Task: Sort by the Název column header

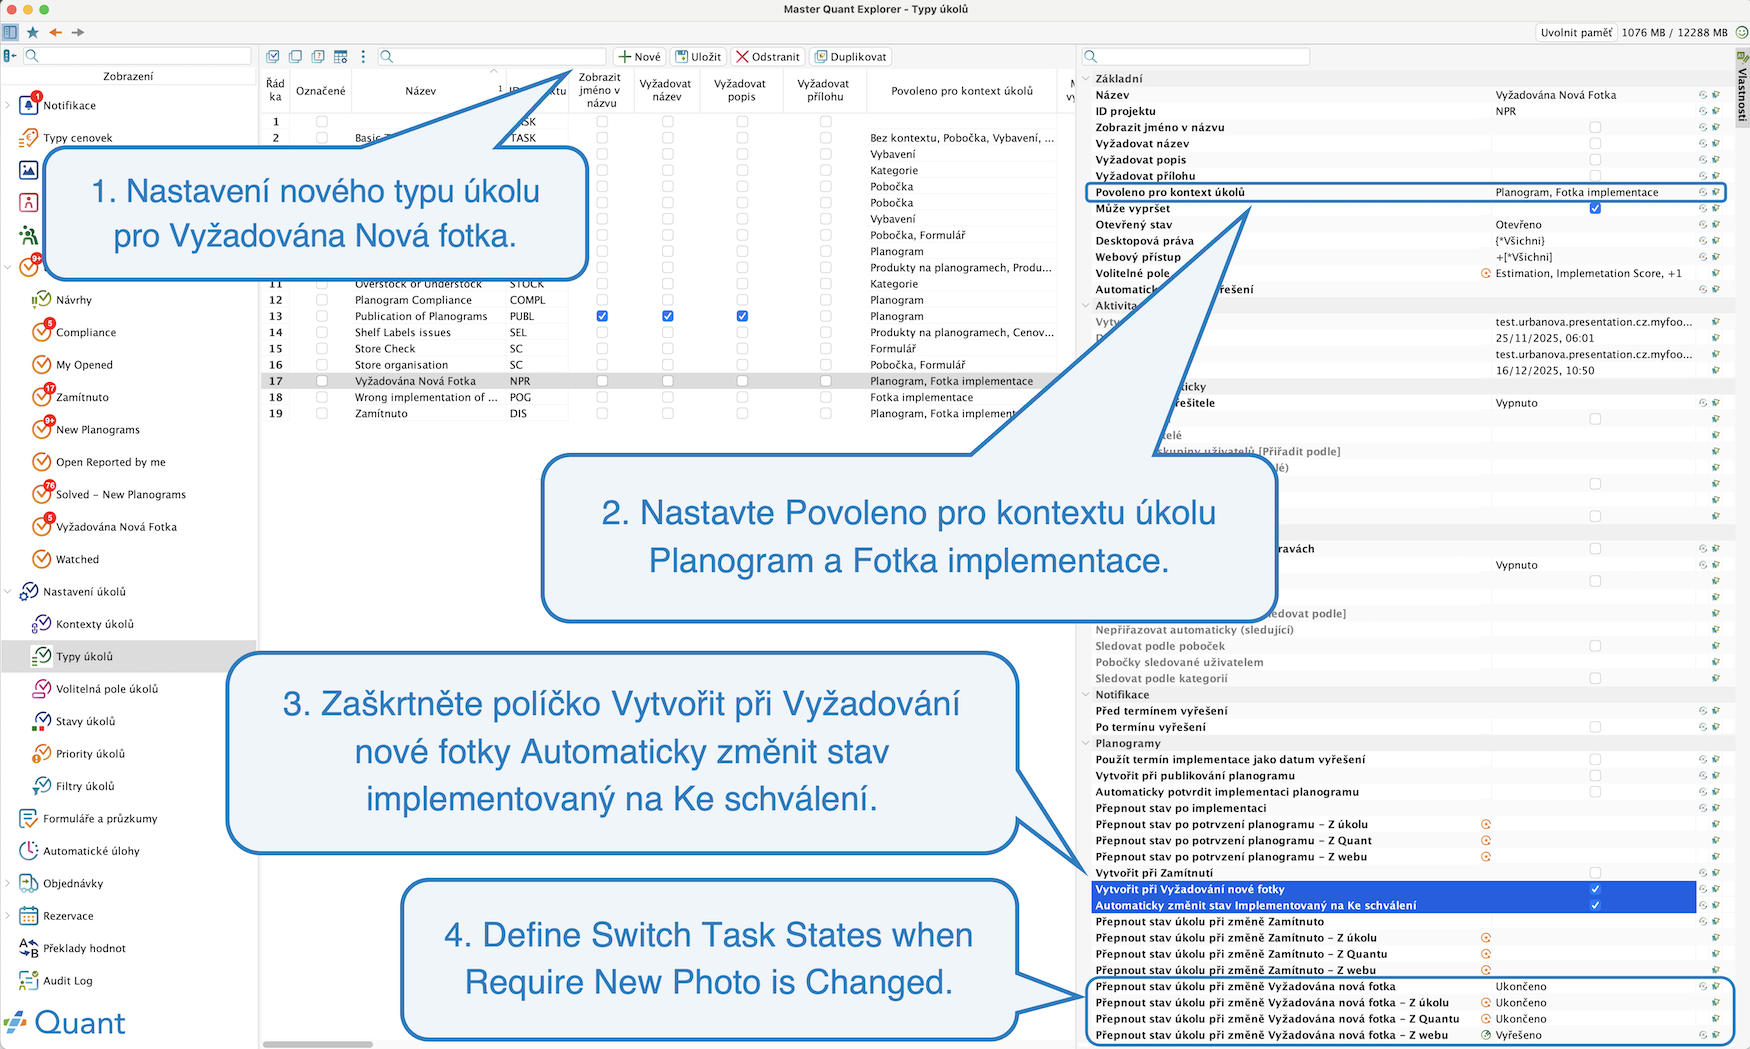Action: click(420, 91)
